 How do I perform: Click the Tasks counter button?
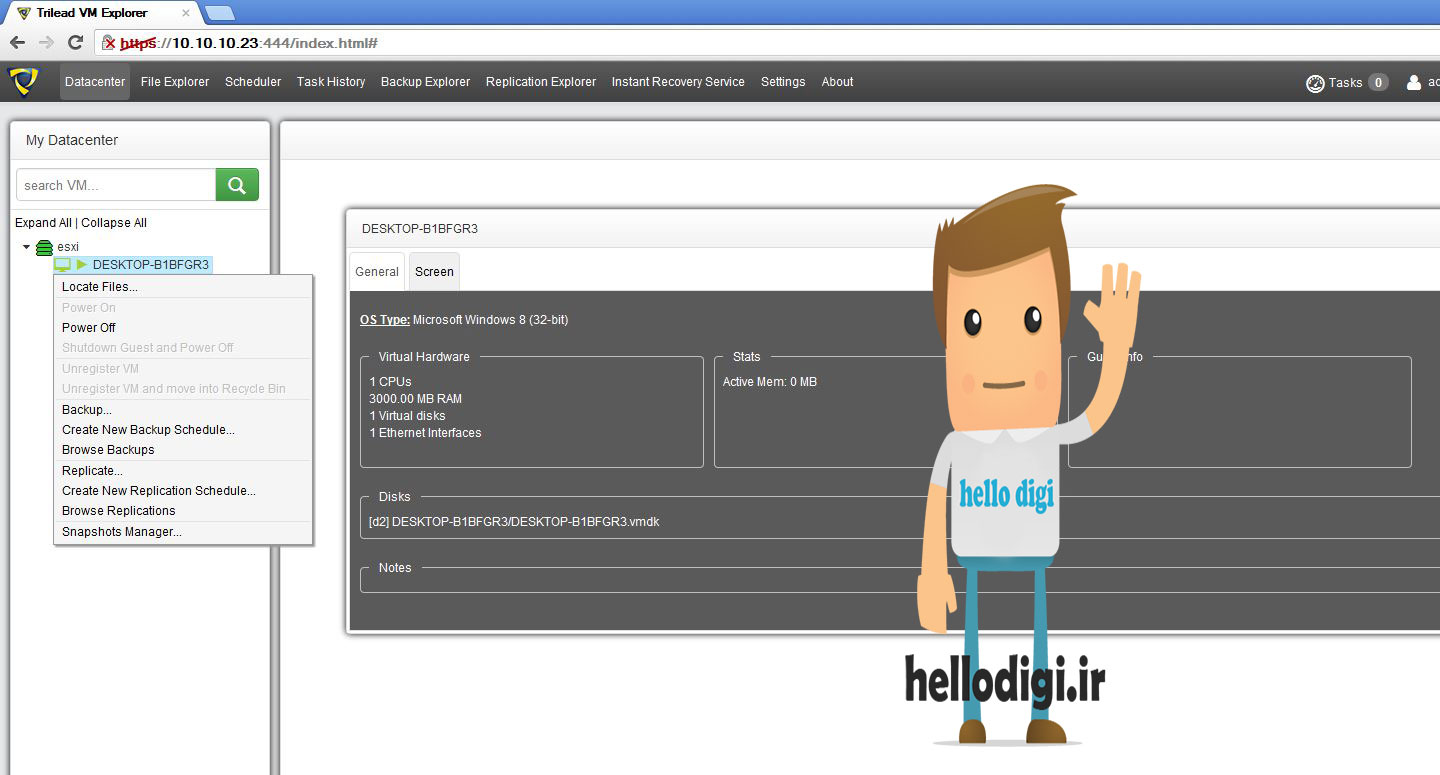1378,83
